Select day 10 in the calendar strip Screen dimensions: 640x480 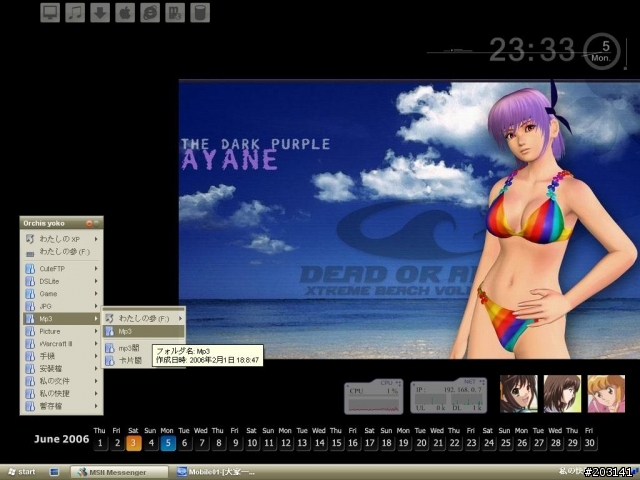click(x=252, y=443)
